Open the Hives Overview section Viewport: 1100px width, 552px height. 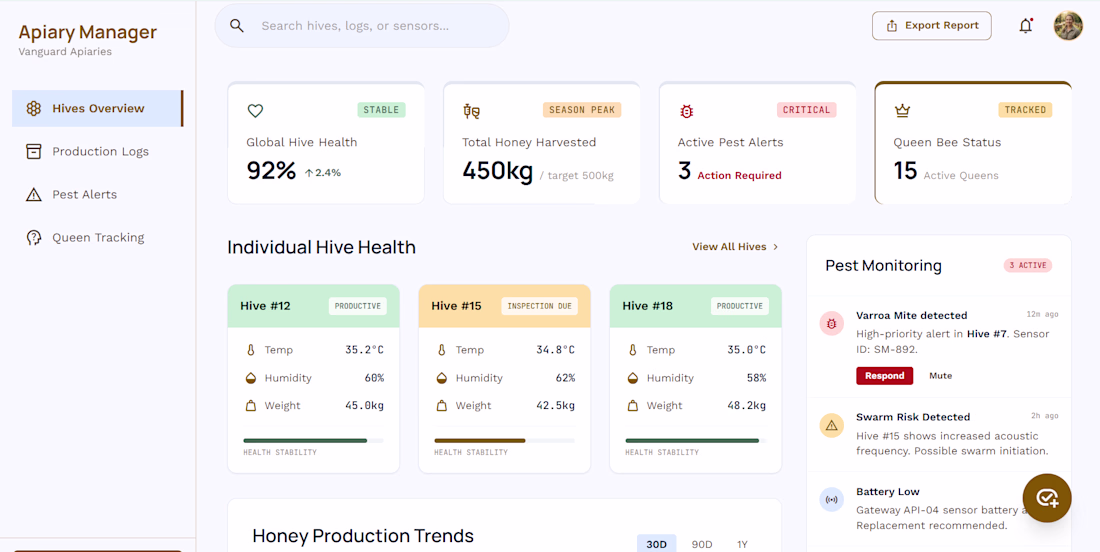[x=97, y=108]
